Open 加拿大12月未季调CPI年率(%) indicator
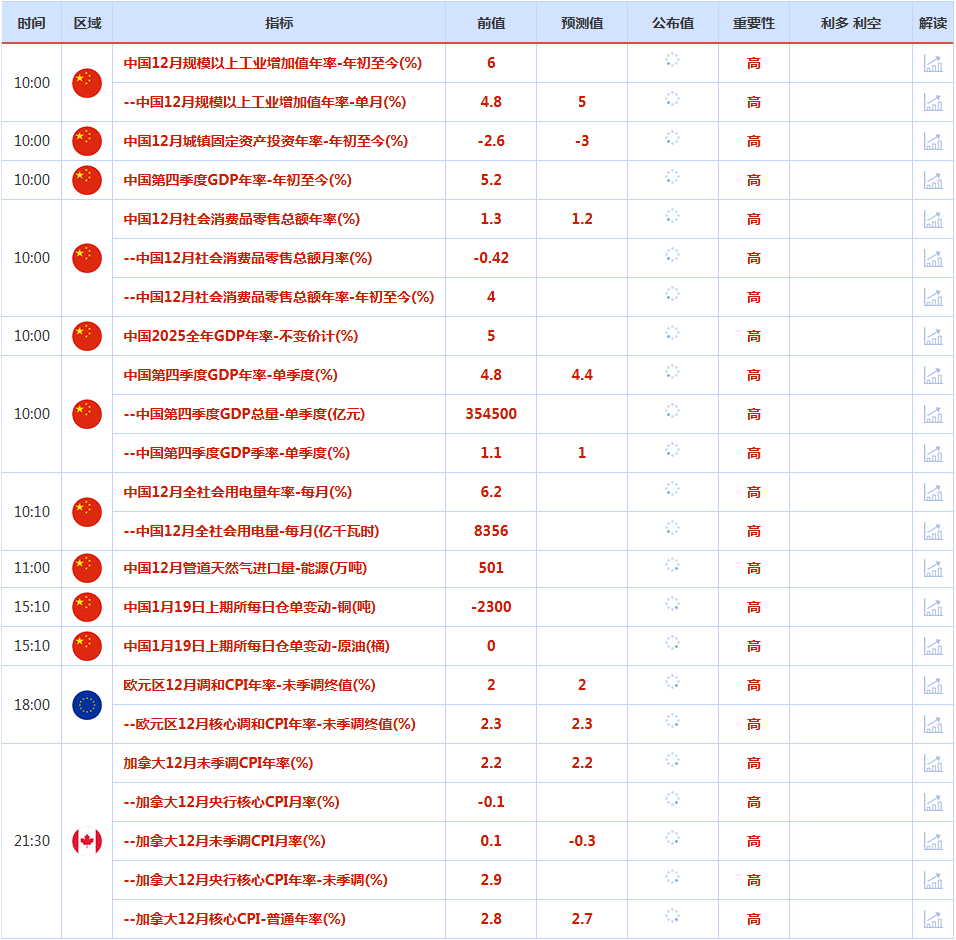The width and height of the screenshot is (956, 940). pyautogui.click(x=218, y=764)
